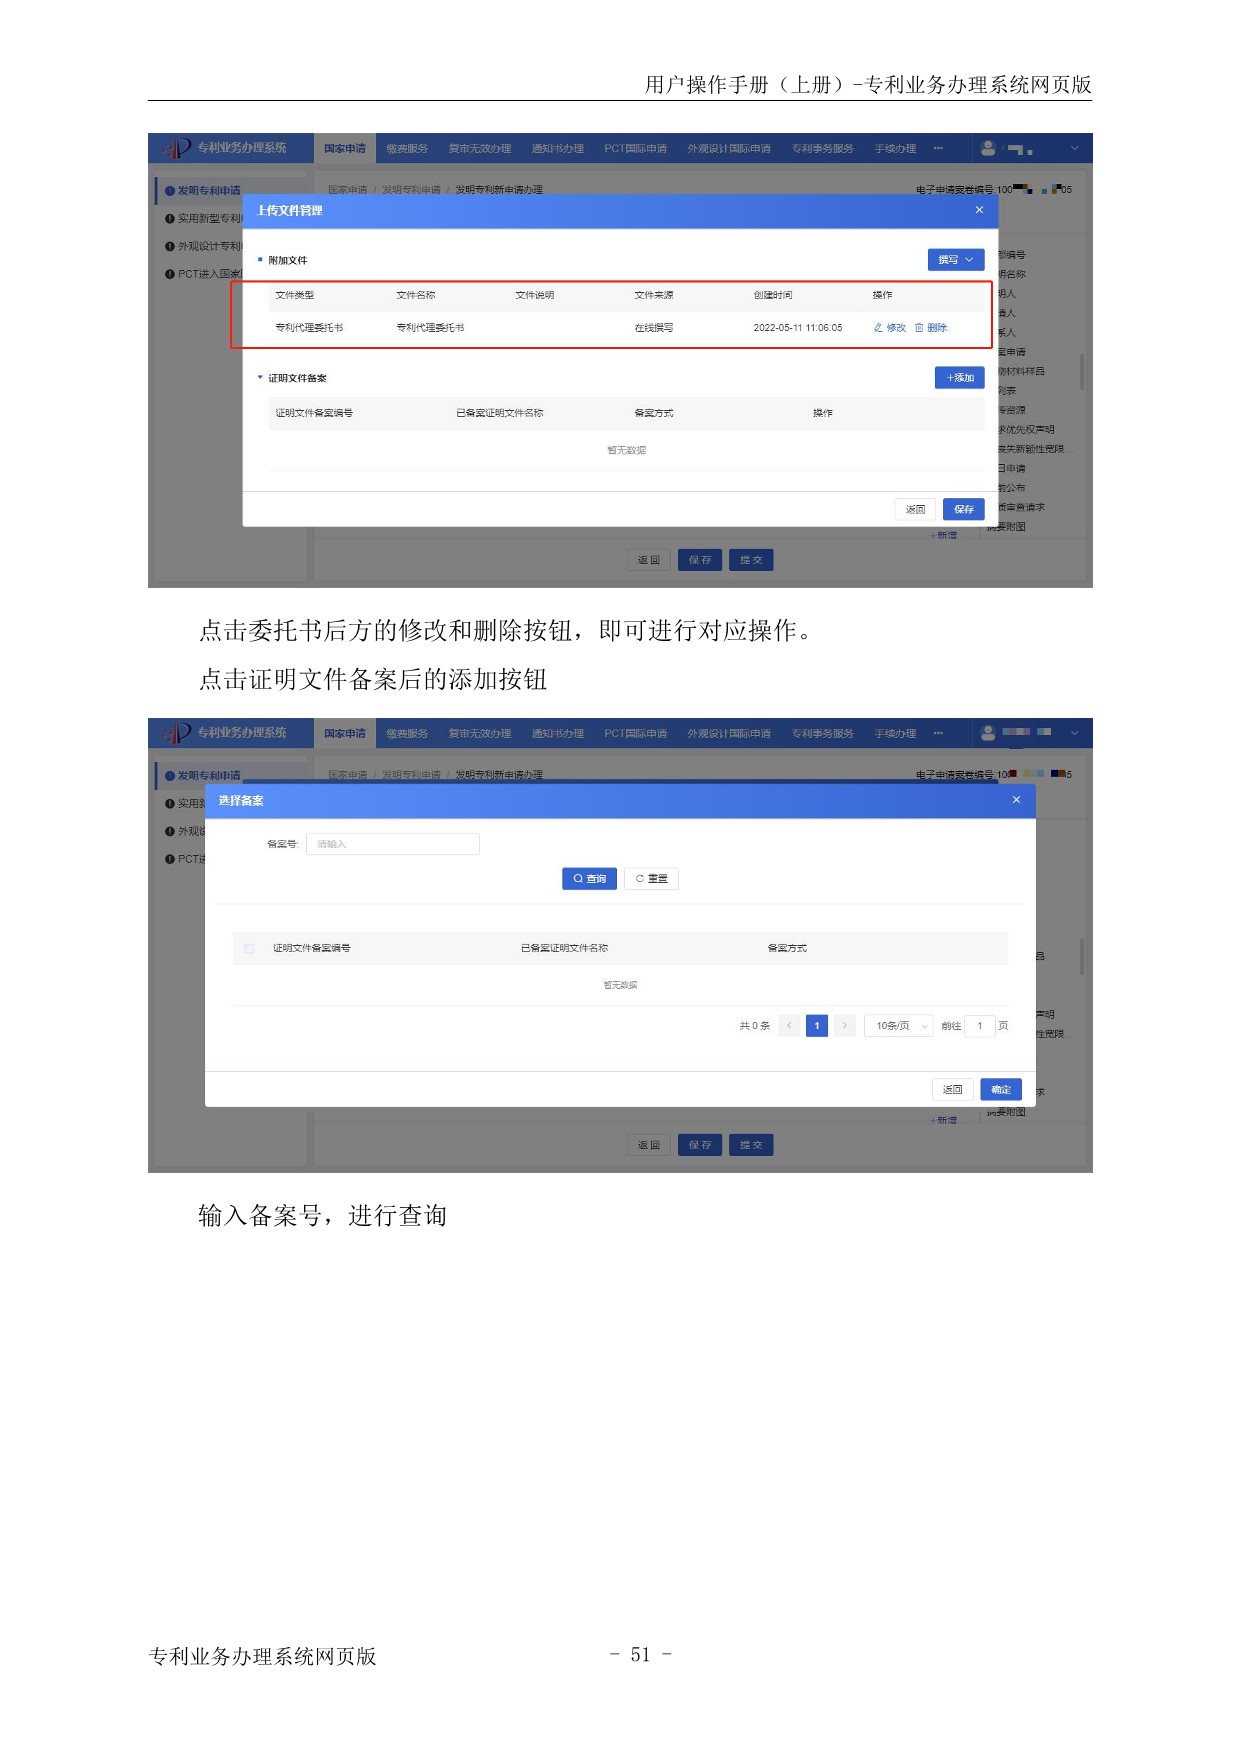Click the previous page arrow in pagination
This screenshot has height=1754, width=1240.
789,1026
